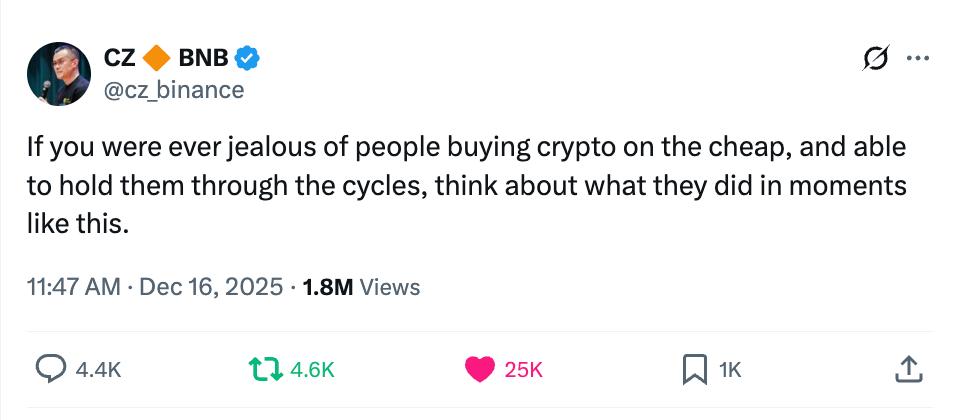The height and width of the screenshot is (420, 956).
Task: Click the 25K likes count
Action: tap(523, 370)
